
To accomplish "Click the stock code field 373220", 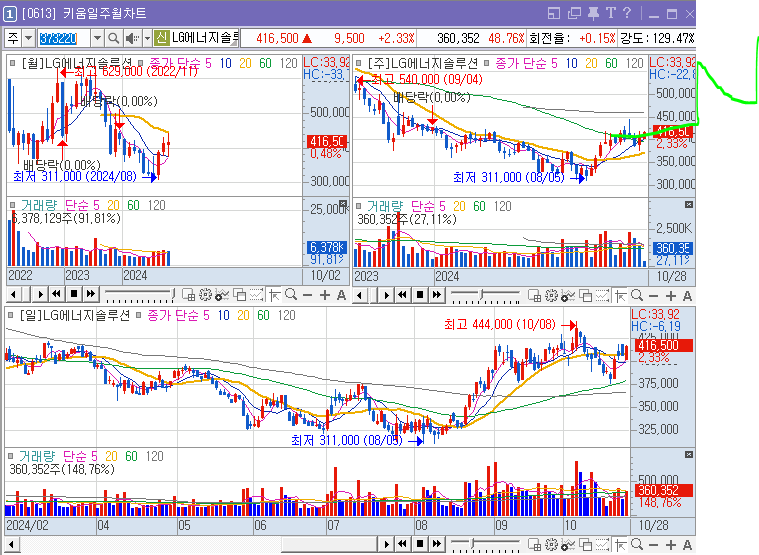I will pyautogui.click(x=64, y=38).
